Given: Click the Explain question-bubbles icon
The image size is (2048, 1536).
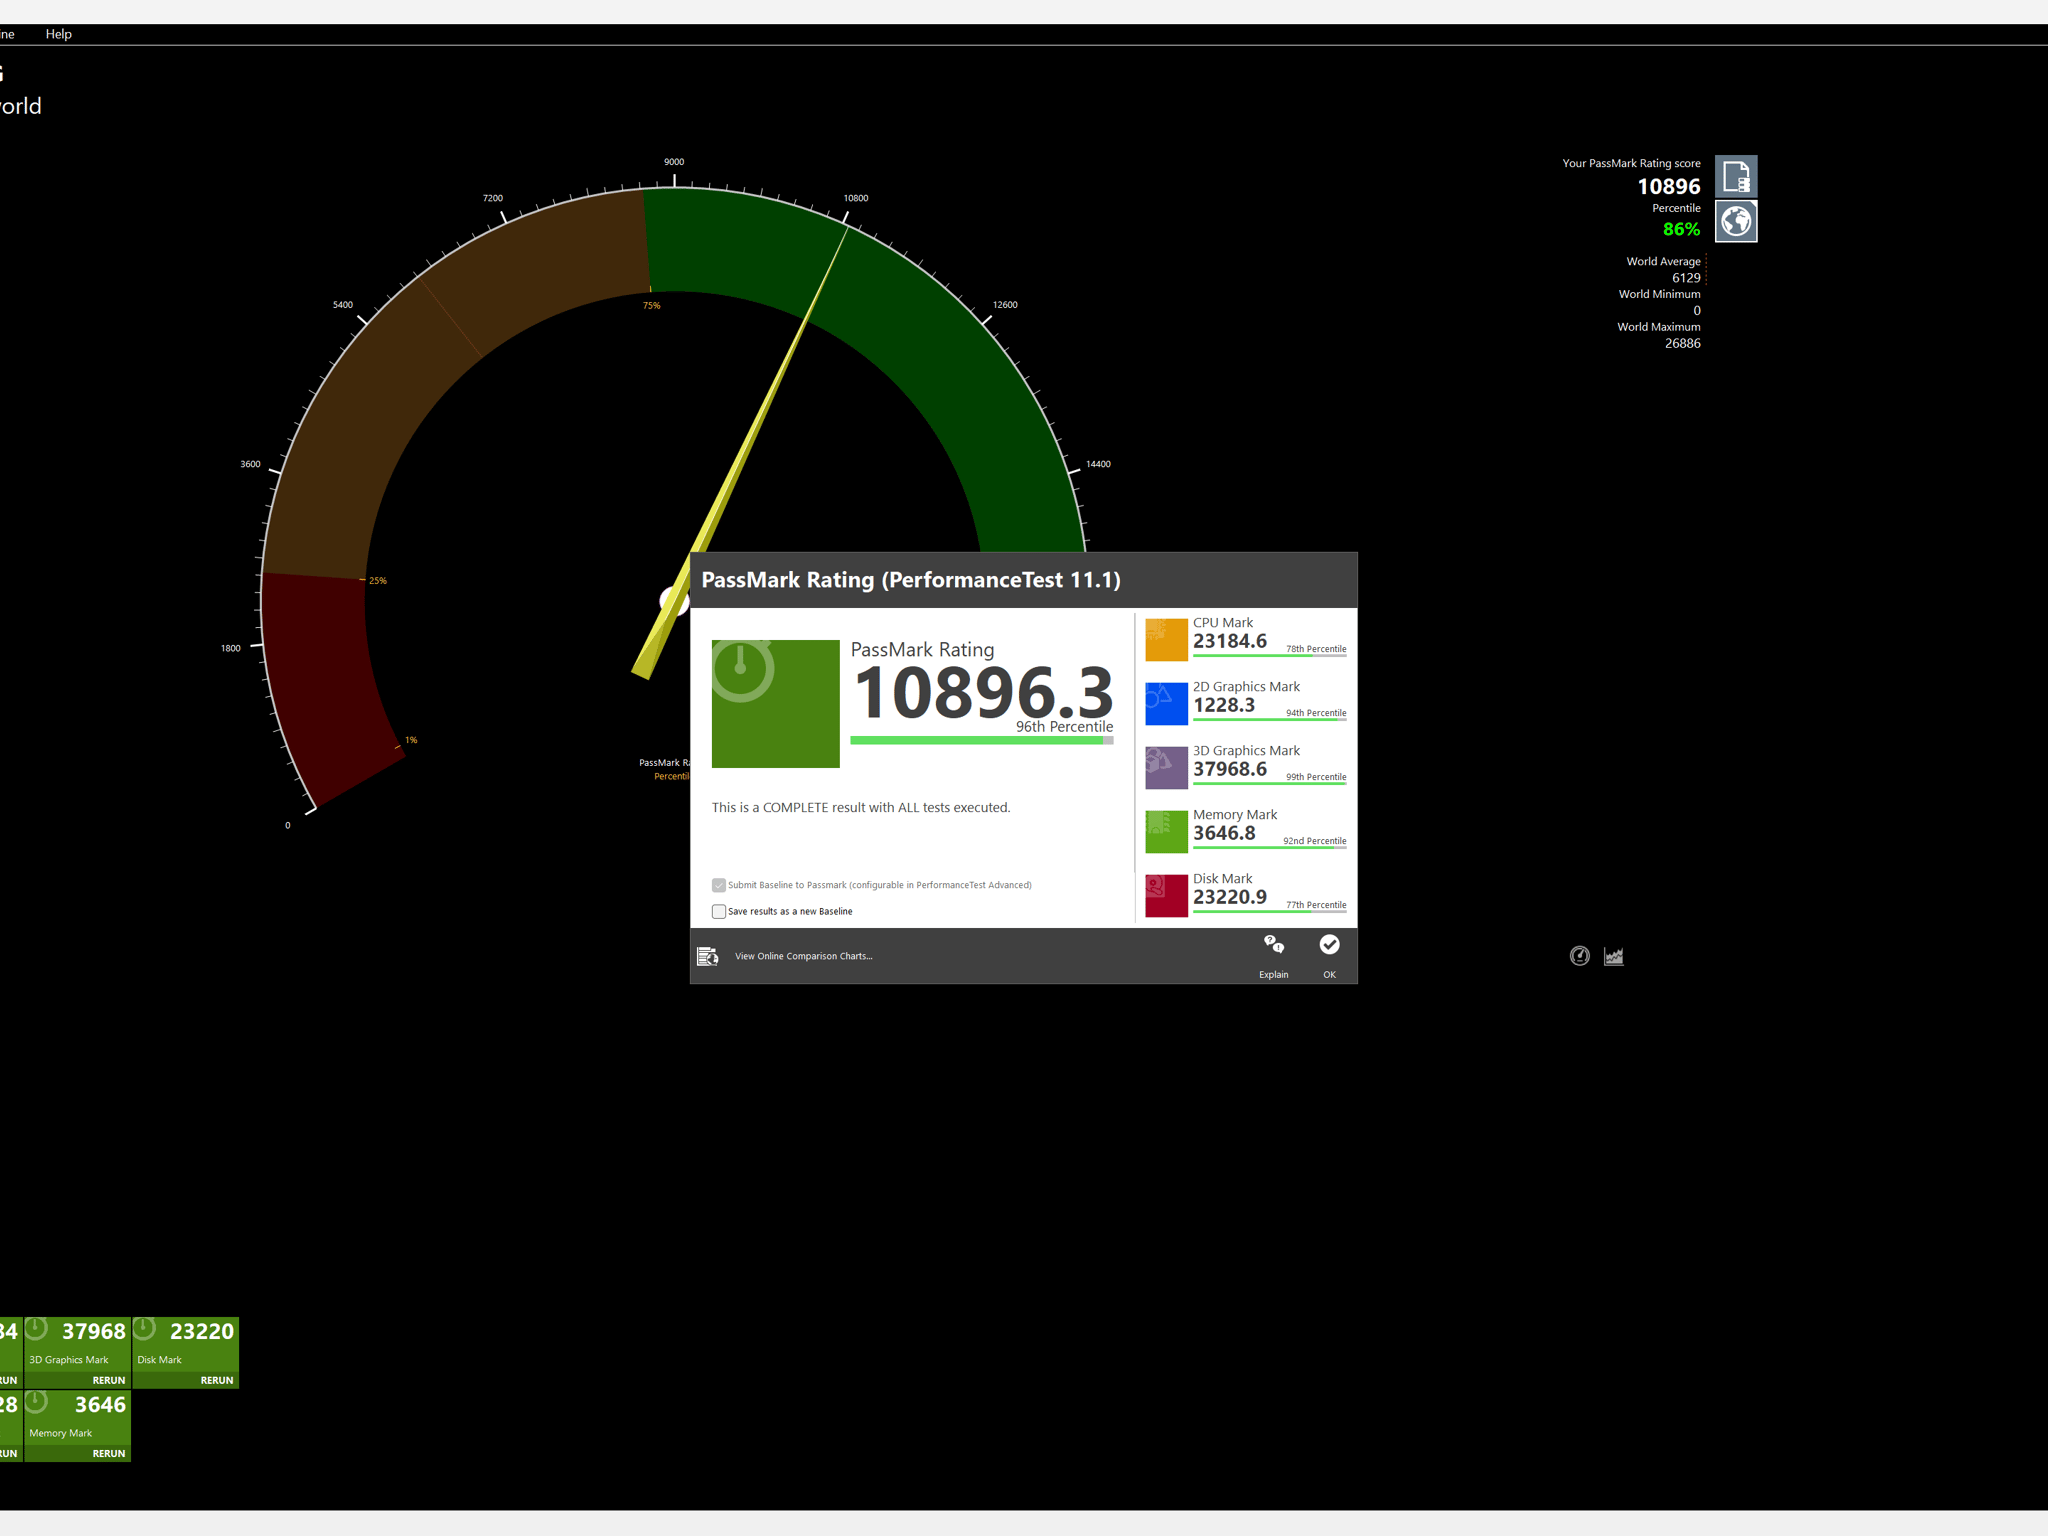Looking at the screenshot, I should click(1274, 945).
